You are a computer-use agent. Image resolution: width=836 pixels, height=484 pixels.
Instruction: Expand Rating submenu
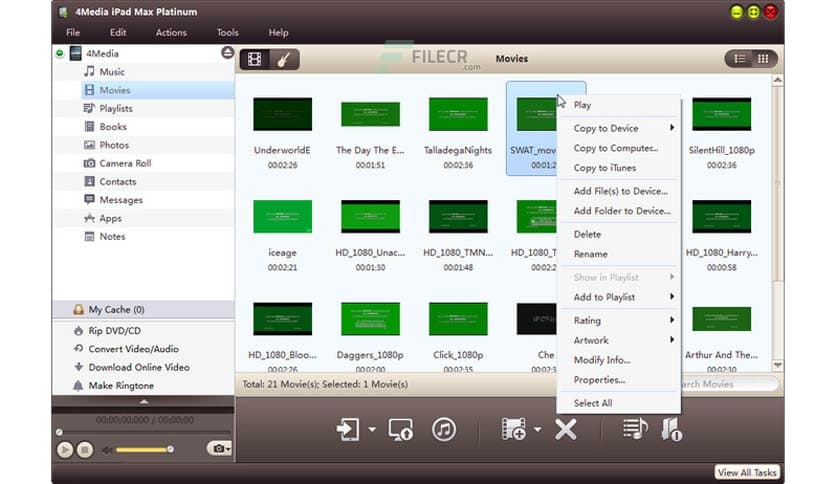tap(618, 320)
